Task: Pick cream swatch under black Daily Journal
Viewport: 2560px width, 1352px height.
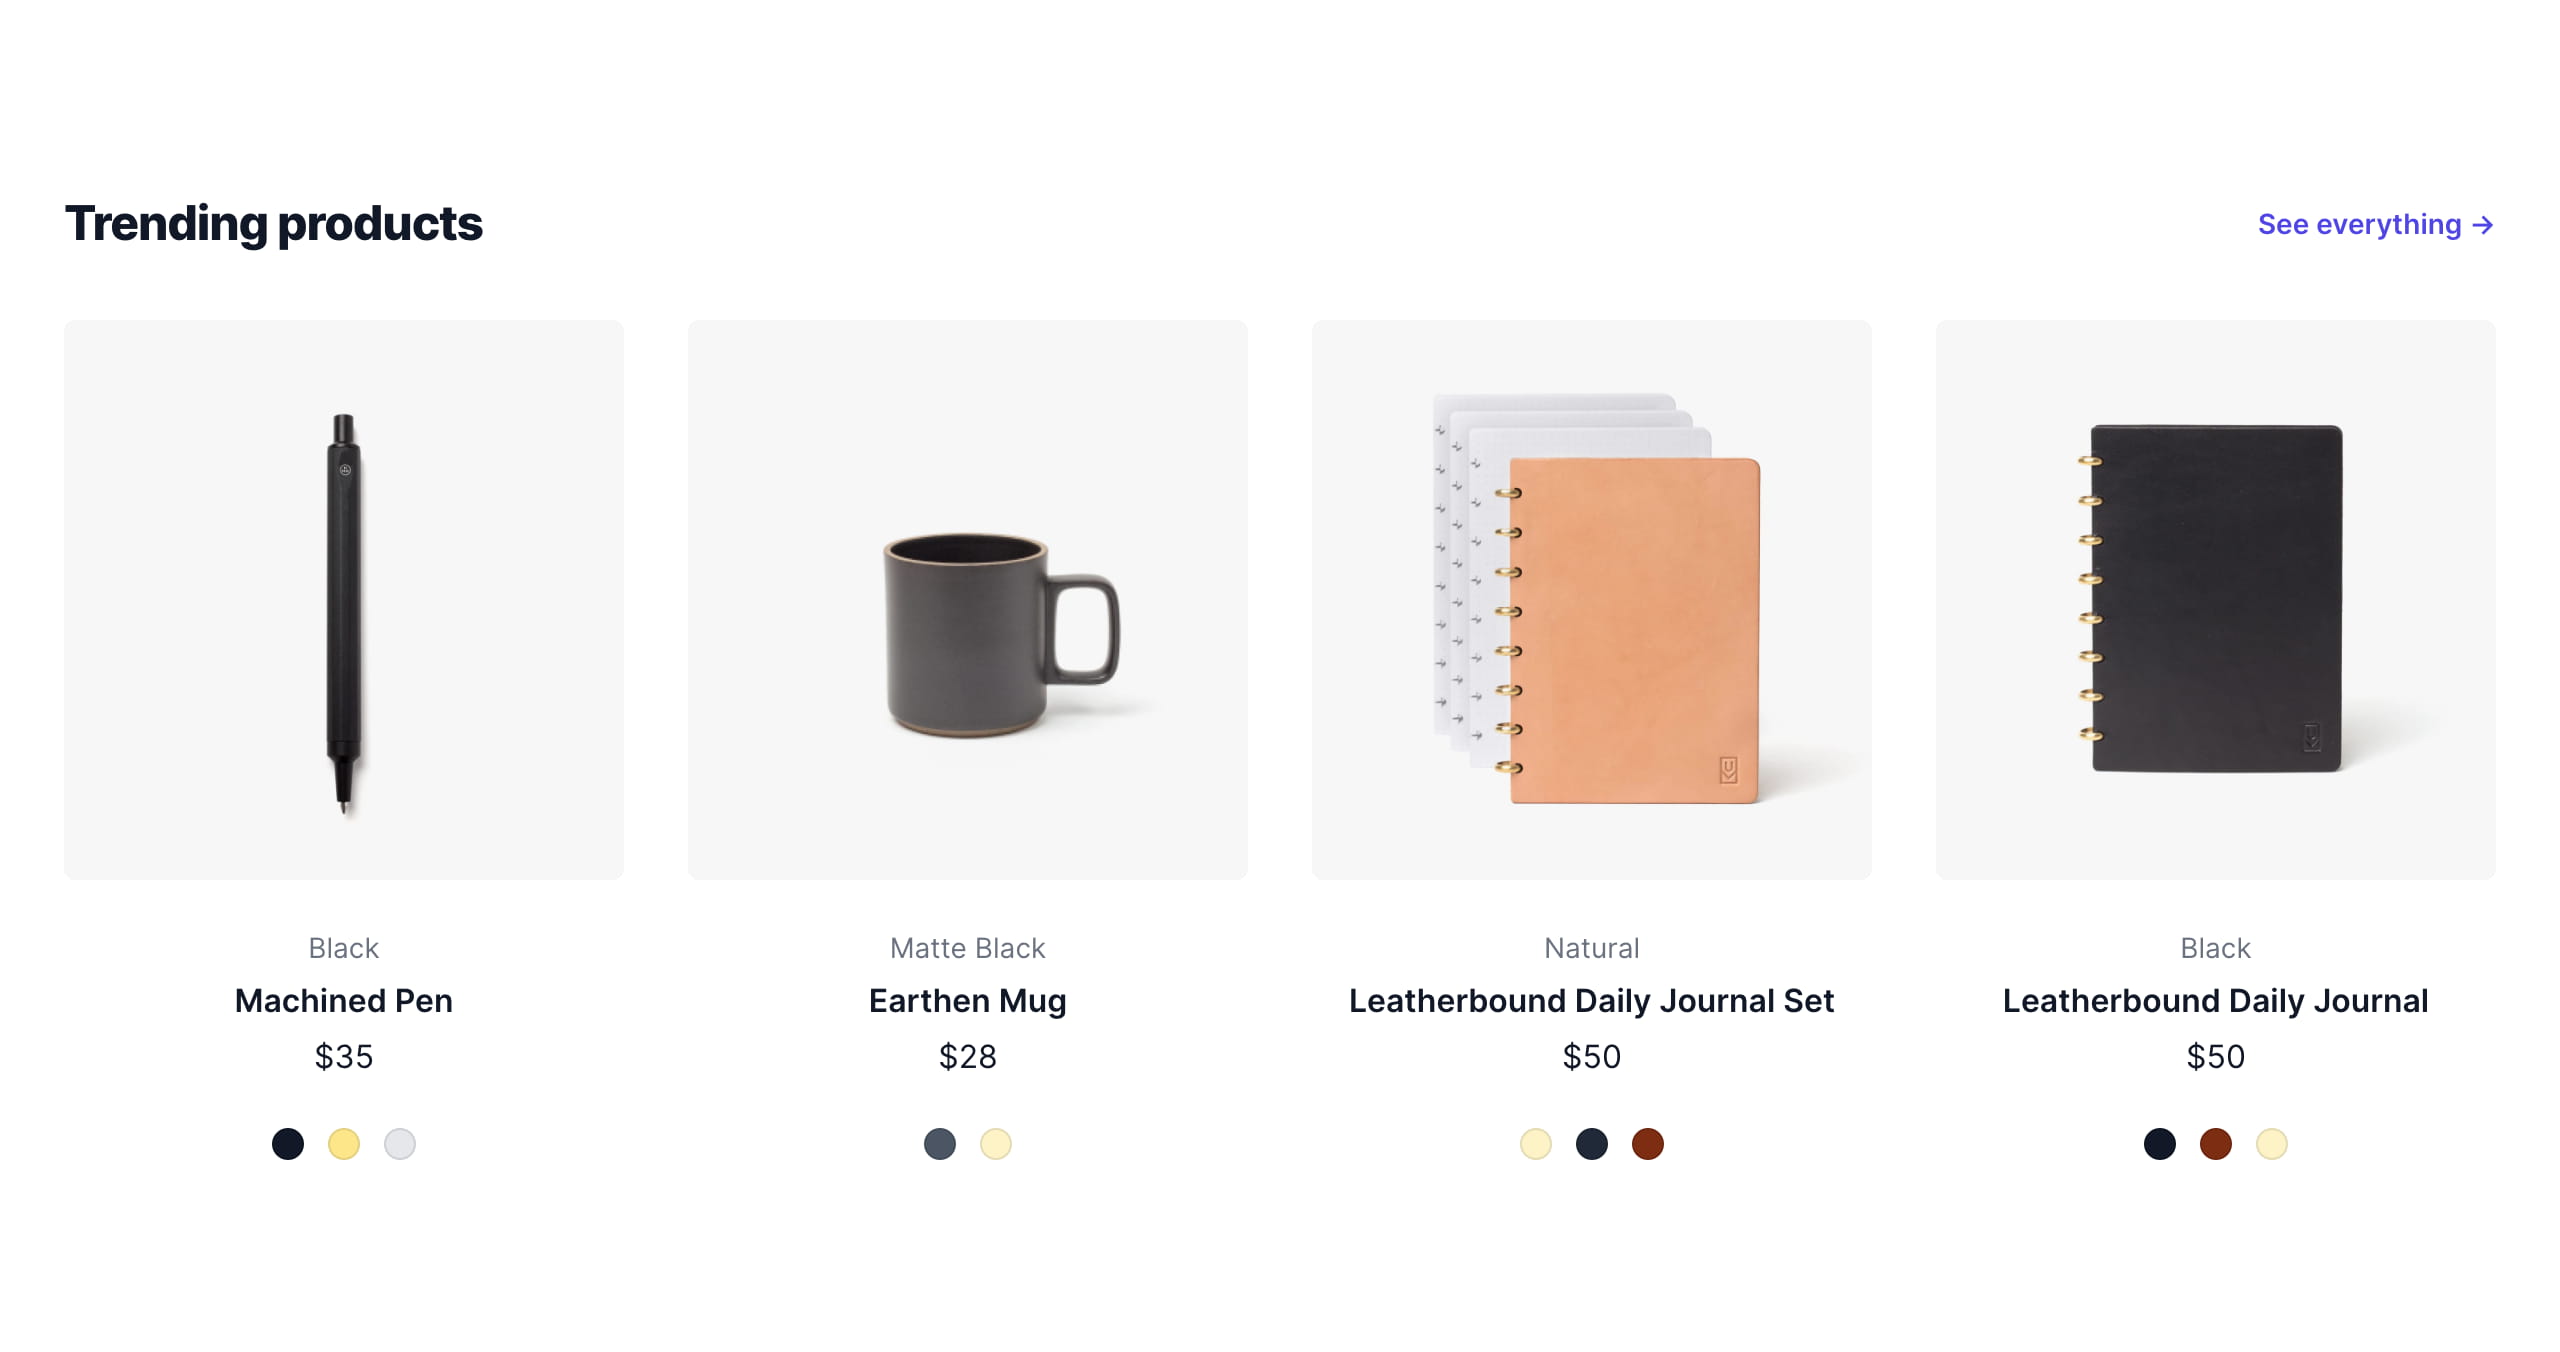Action: pos(2272,1144)
